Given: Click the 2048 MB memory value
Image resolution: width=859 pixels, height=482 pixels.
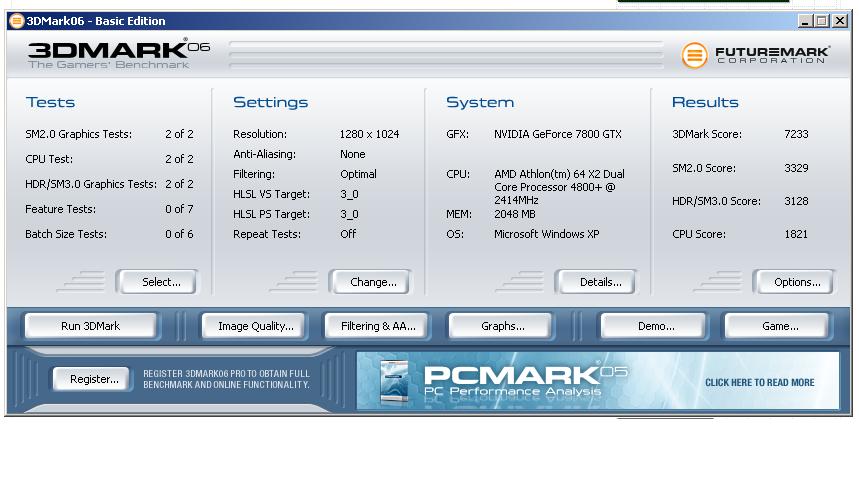Looking at the screenshot, I should point(514,214).
